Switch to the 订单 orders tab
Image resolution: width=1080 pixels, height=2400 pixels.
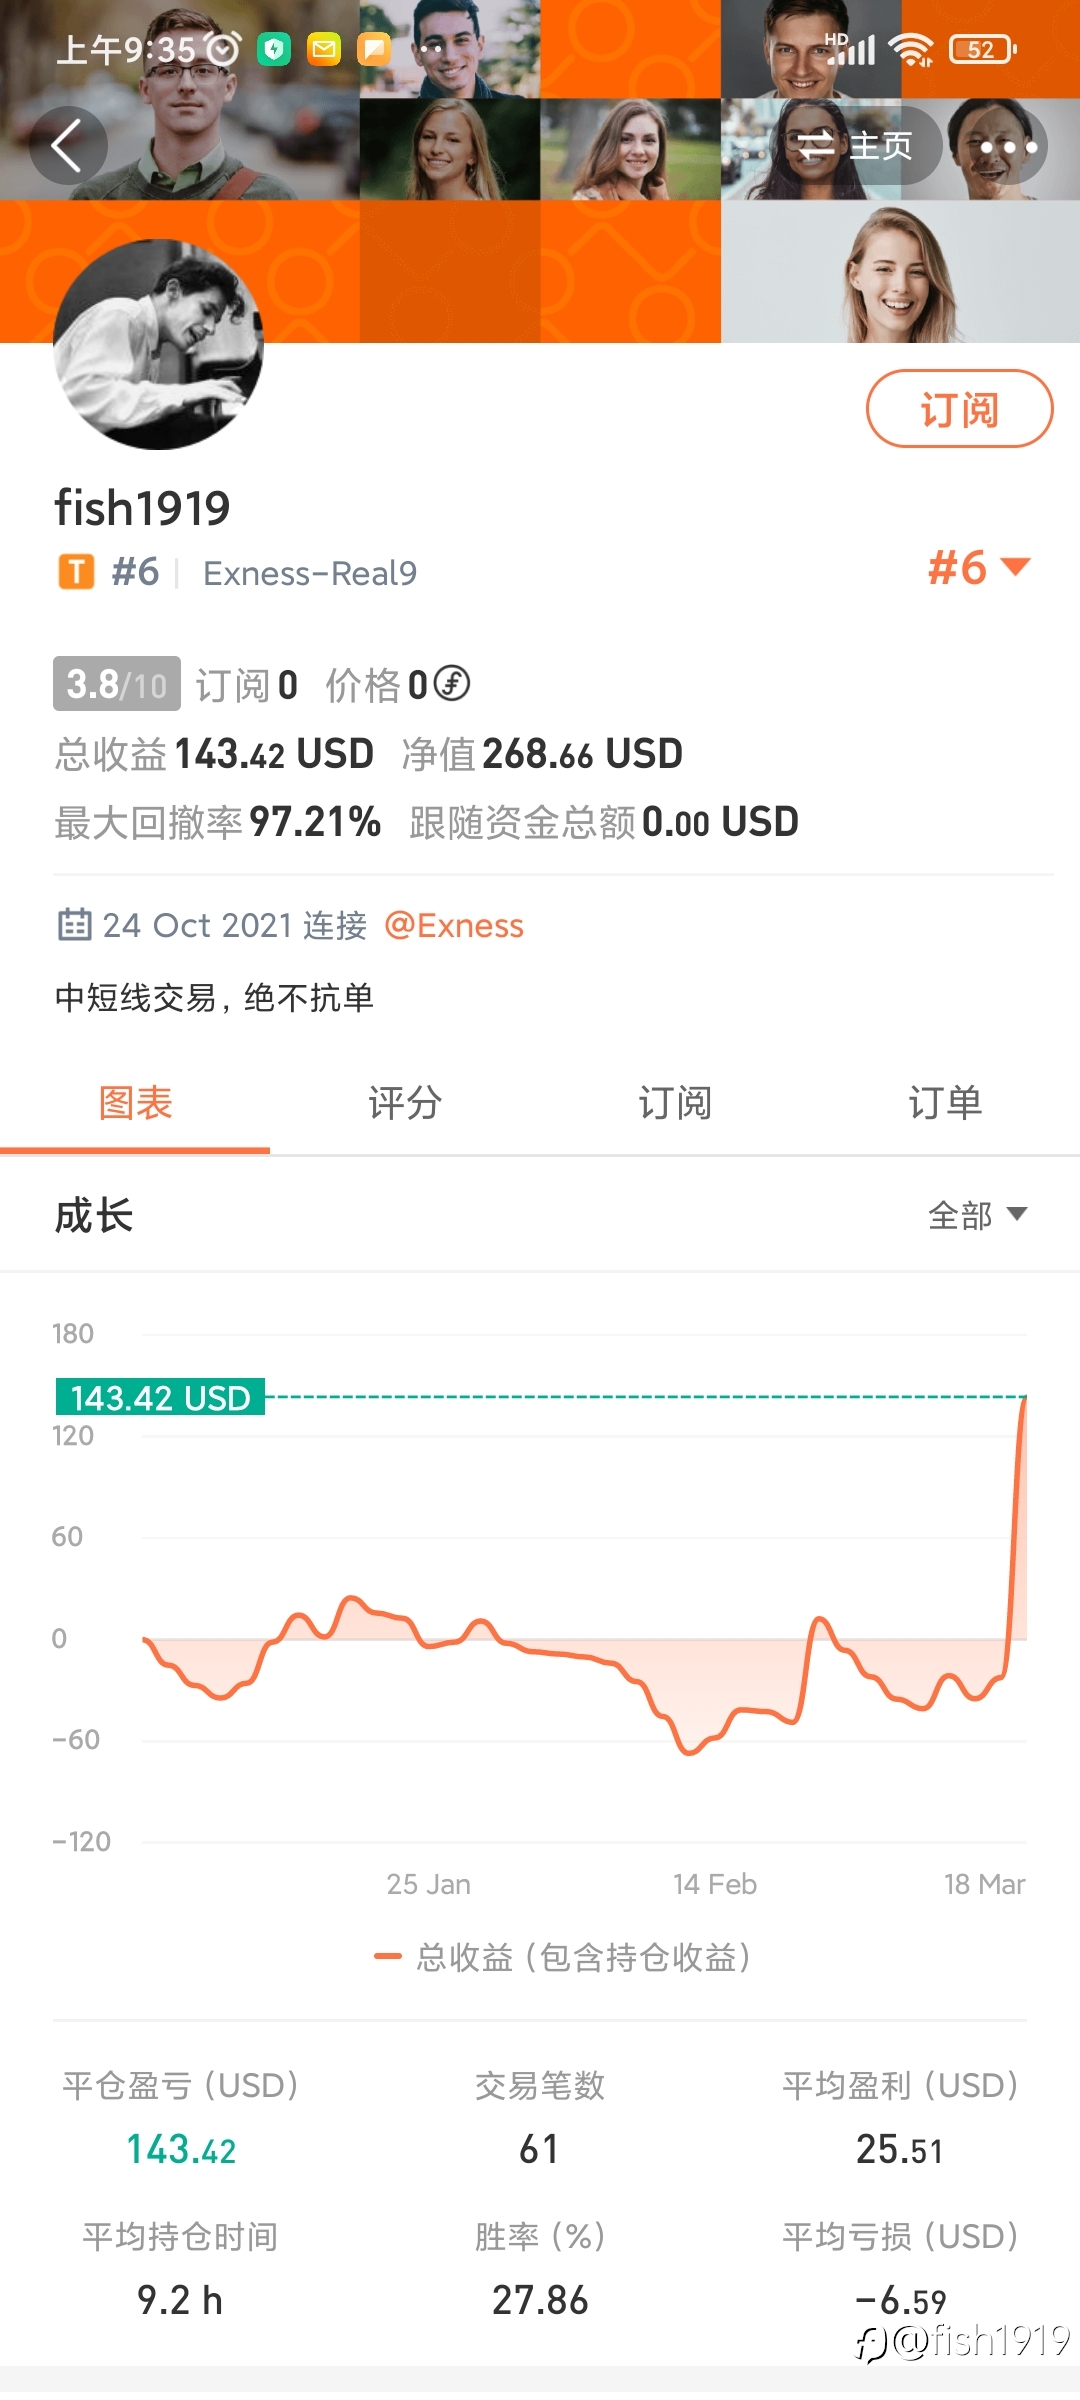pos(945,1104)
